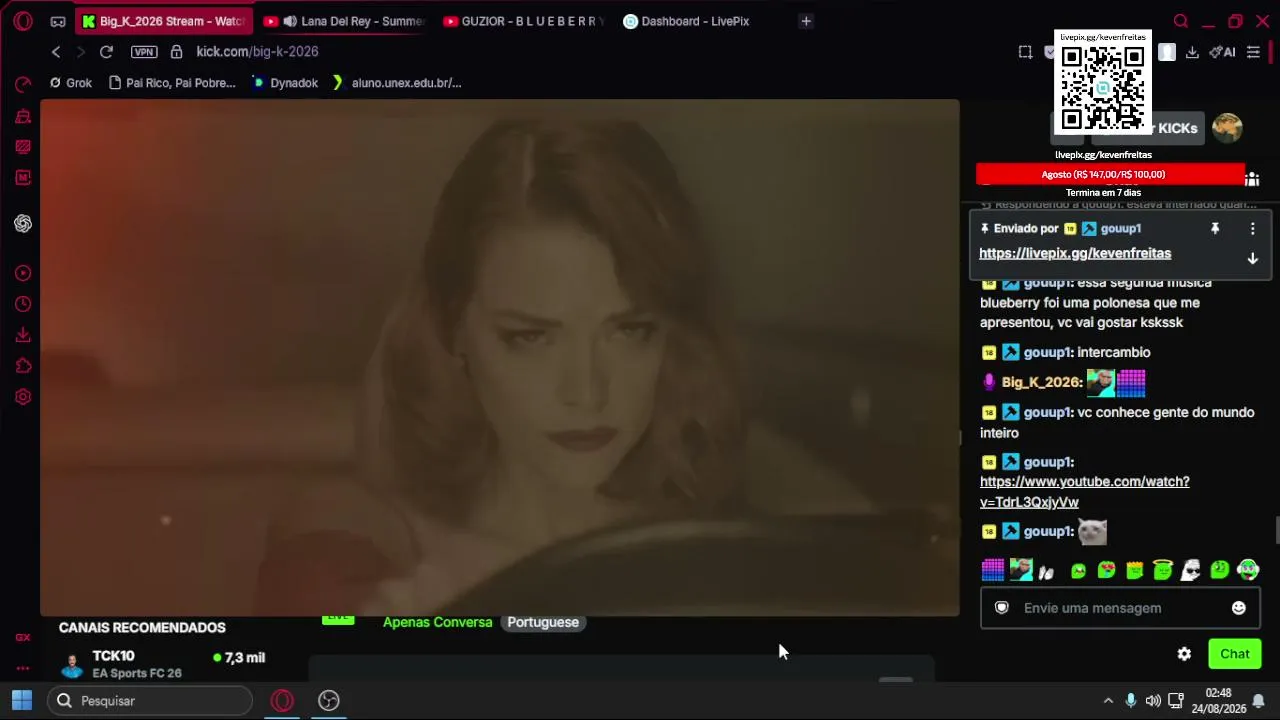Open the sidebar icon above ChatGPT
Viewport: 1280px width, 720px height.
[x=23, y=178]
